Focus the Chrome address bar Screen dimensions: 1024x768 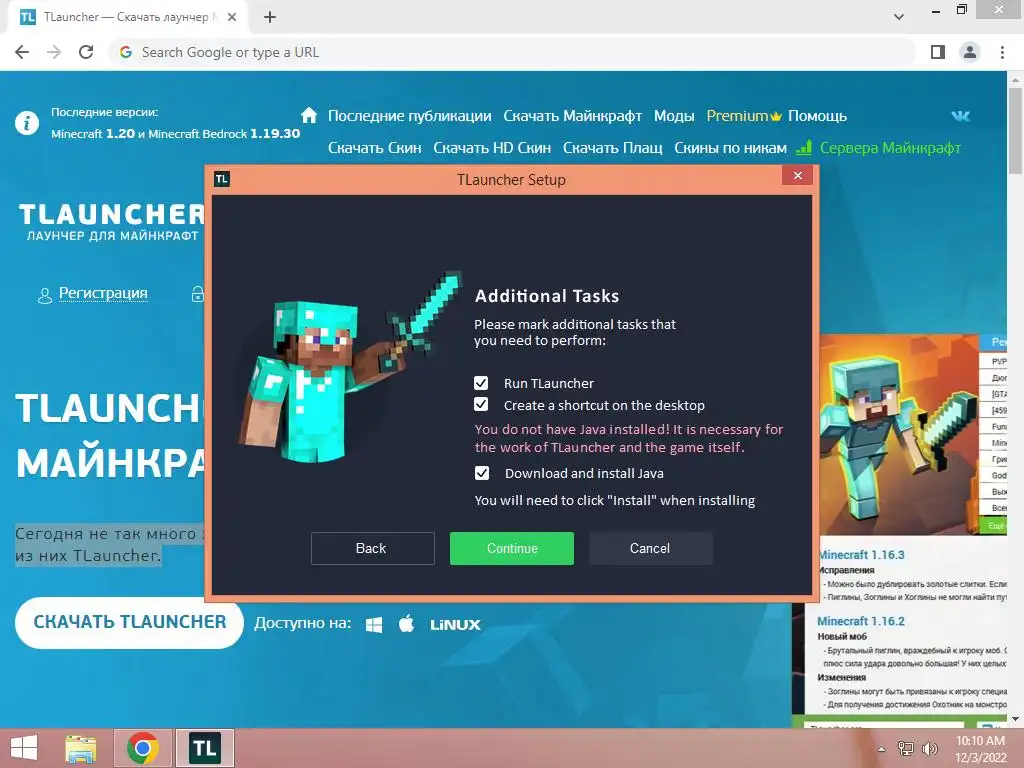(x=511, y=52)
